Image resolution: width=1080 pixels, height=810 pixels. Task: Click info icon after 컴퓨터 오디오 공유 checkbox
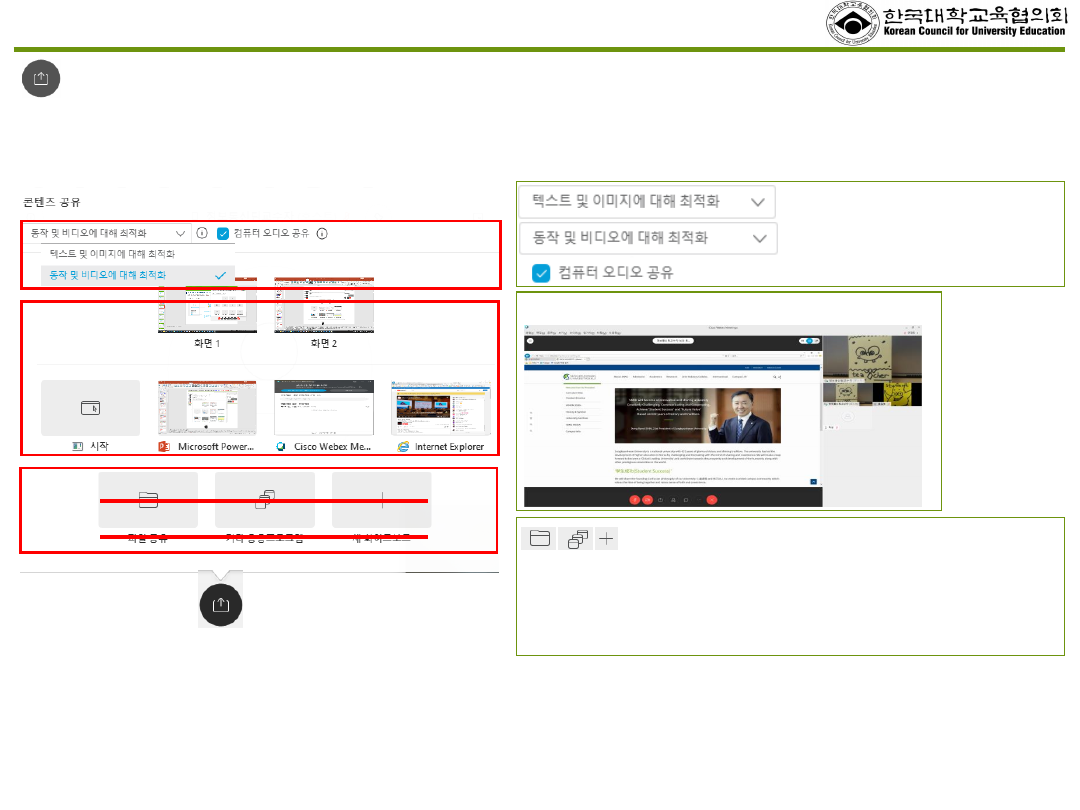[x=322, y=233]
